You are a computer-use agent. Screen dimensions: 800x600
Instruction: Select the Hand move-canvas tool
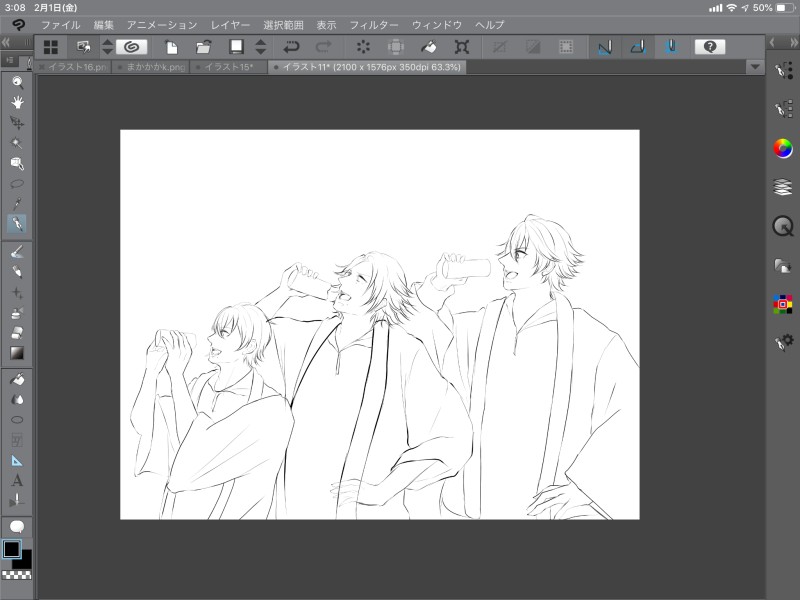(x=17, y=103)
